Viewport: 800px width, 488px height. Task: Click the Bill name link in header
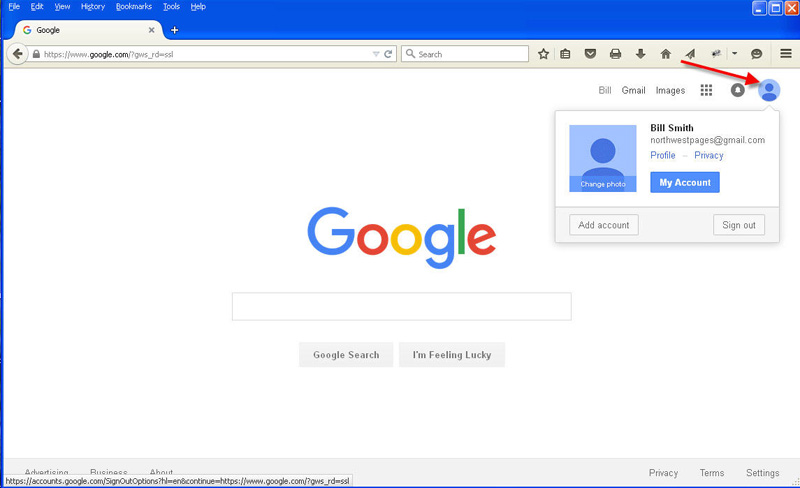click(605, 90)
